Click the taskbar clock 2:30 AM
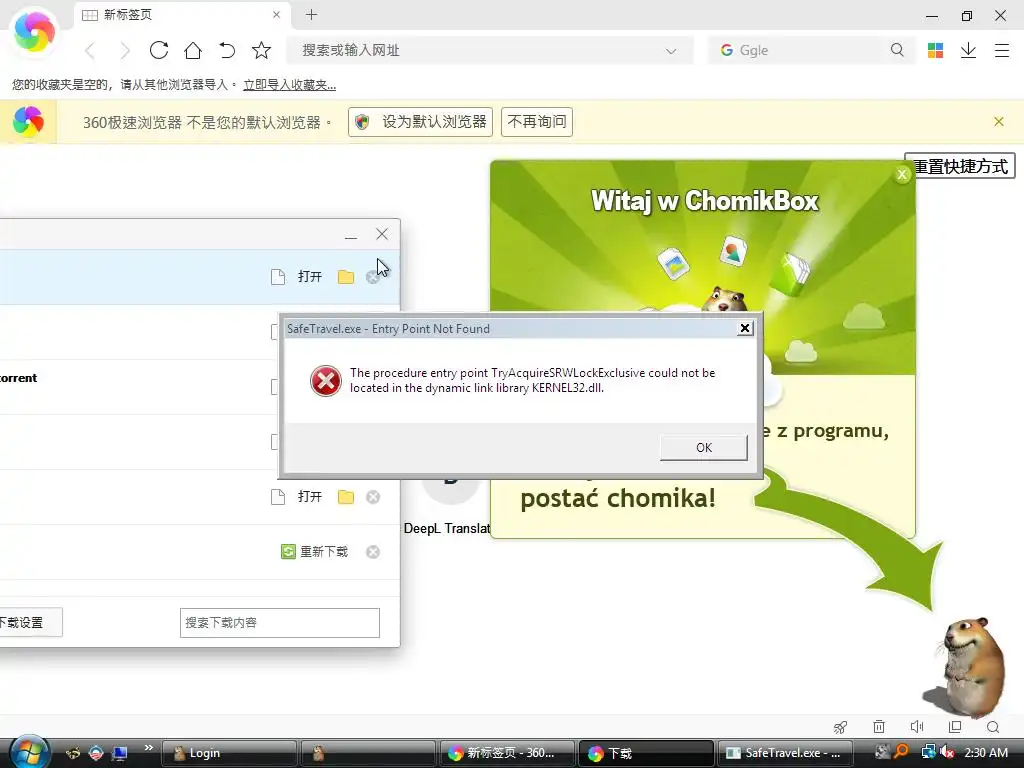This screenshot has width=1024, height=768. [x=986, y=752]
